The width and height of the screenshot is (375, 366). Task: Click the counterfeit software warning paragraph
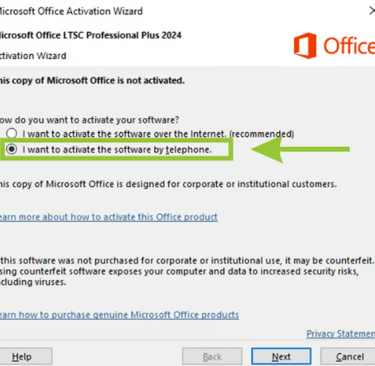pyautogui.click(x=187, y=271)
